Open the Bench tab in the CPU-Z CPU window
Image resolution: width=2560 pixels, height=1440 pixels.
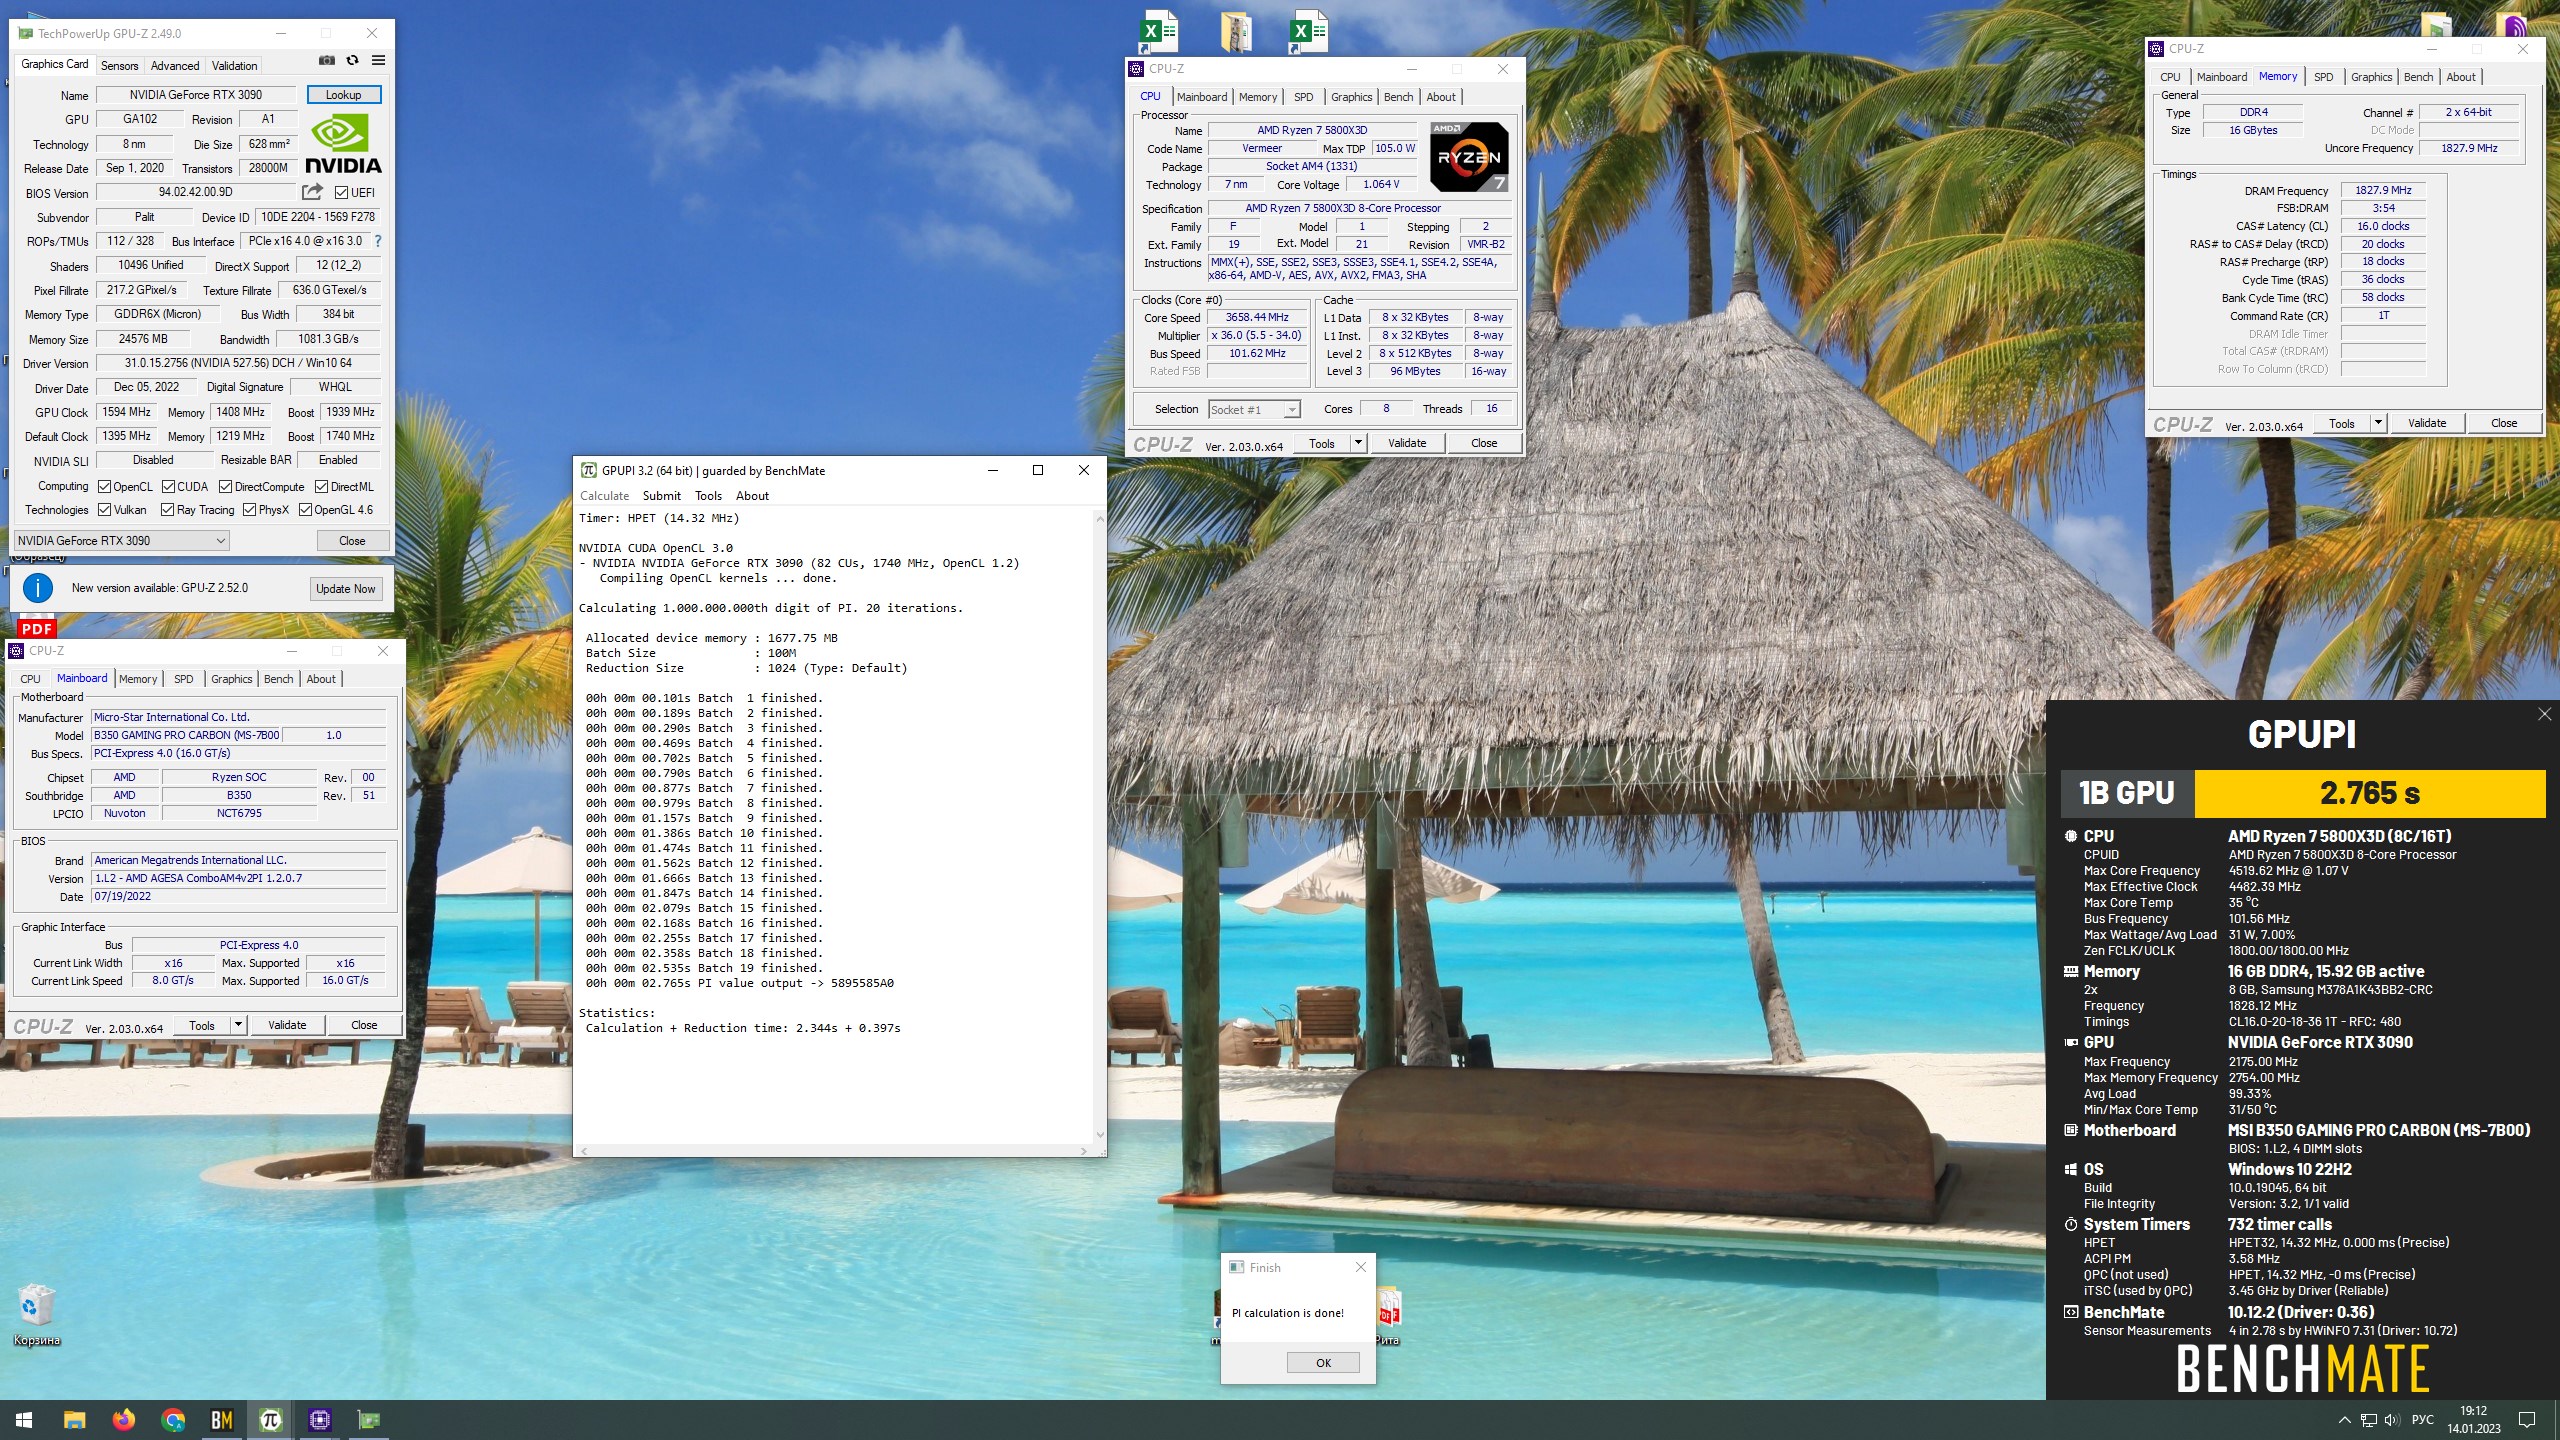pyautogui.click(x=1398, y=97)
